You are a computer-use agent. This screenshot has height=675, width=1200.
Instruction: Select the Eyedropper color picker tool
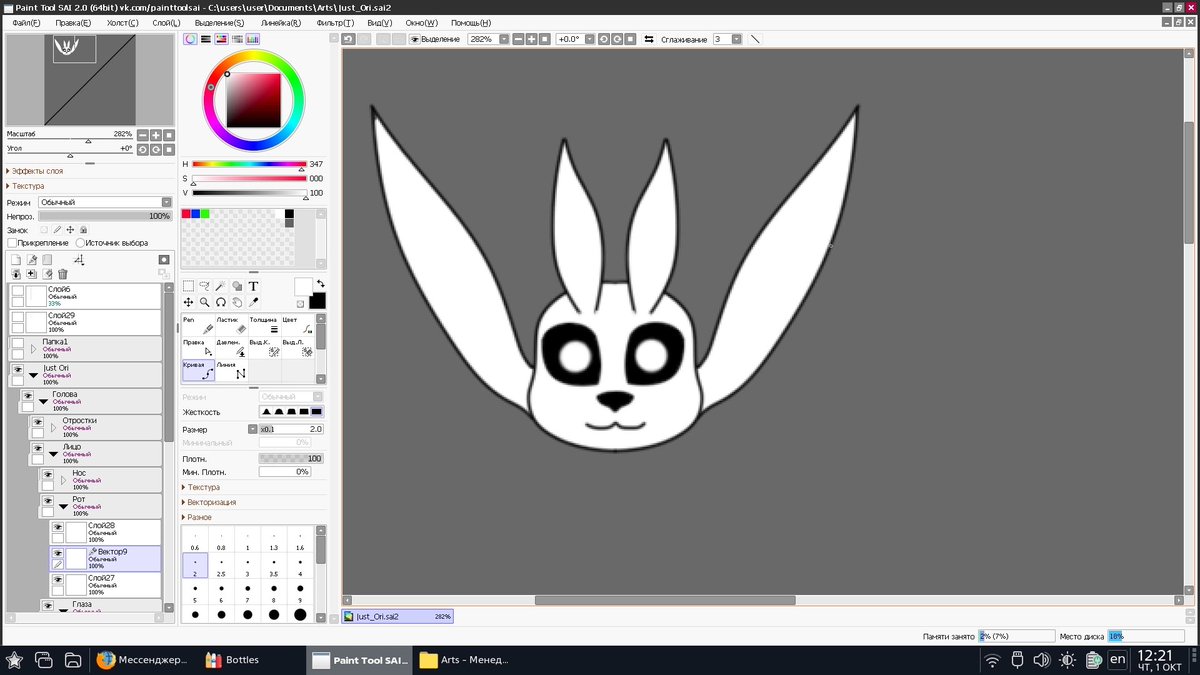point(253,302)
